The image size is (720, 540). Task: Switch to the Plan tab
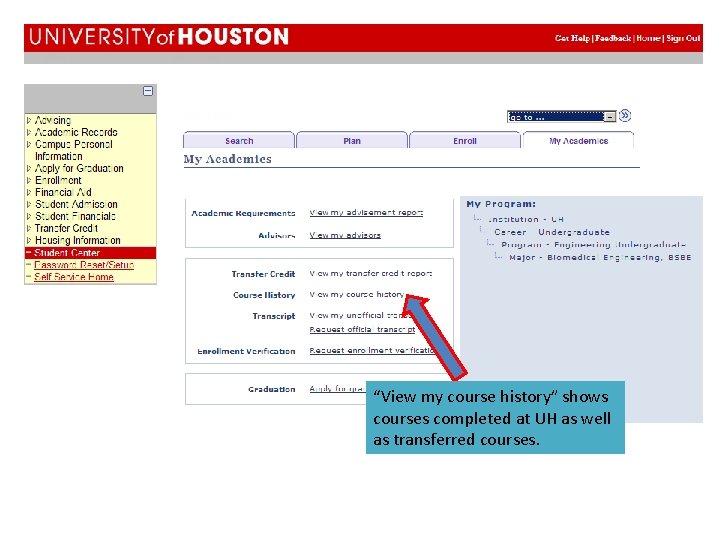352,141
